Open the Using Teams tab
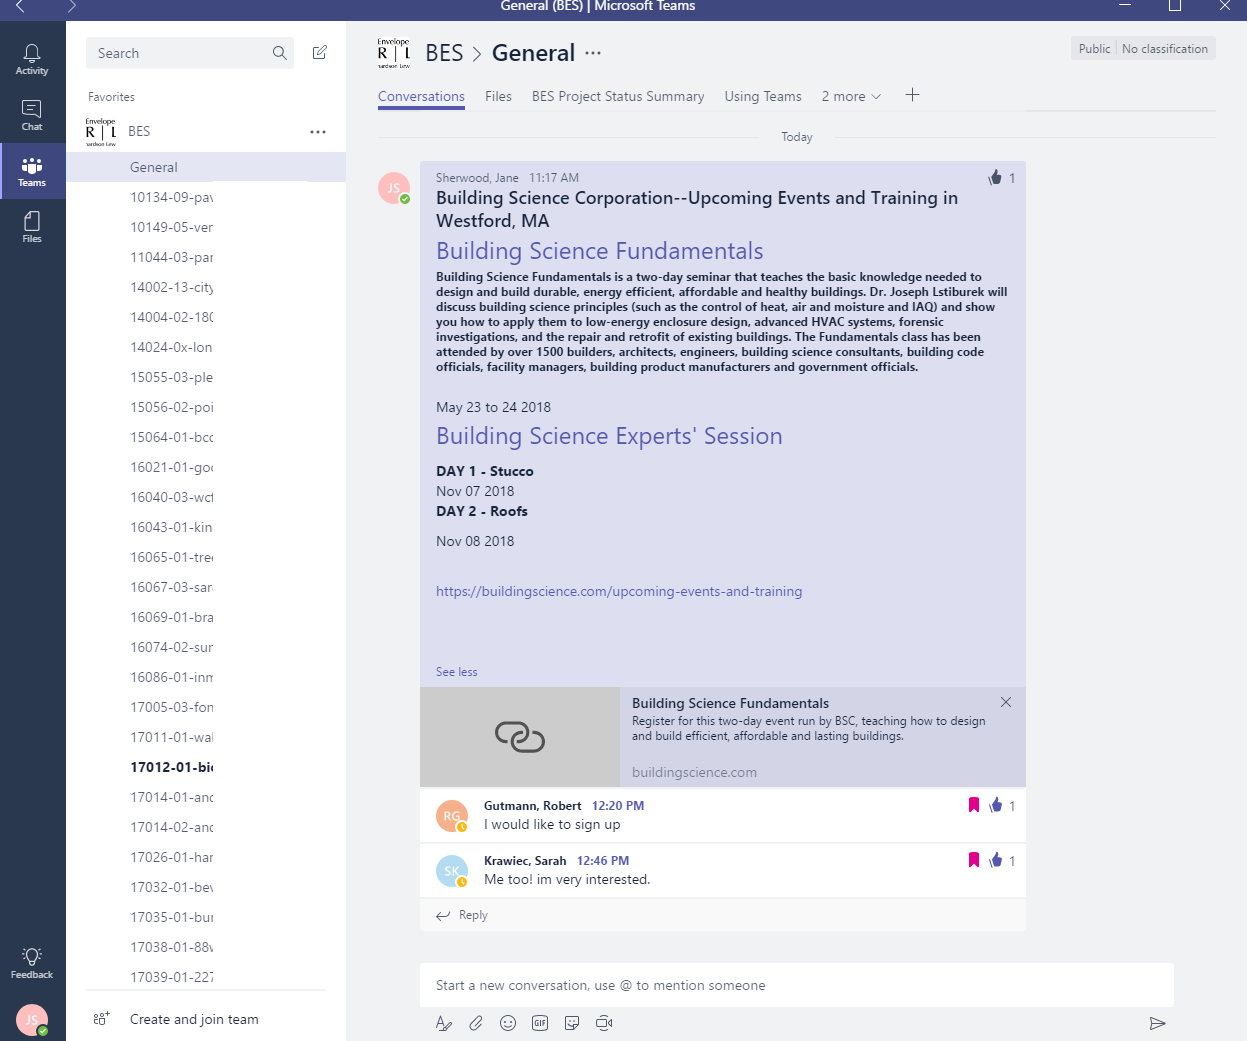This screenshot has height=1041, width=1247. pos(763,97)
